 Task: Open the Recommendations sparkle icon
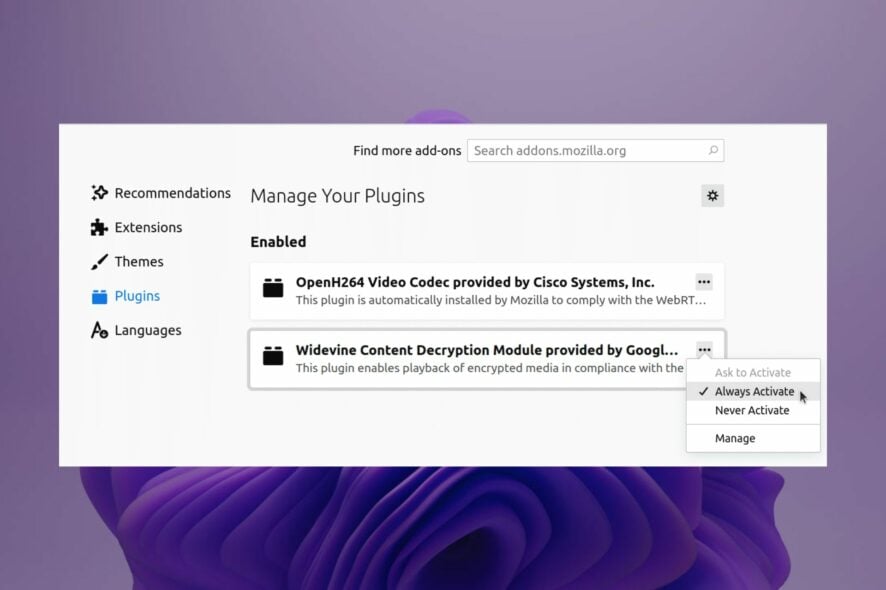99,193
